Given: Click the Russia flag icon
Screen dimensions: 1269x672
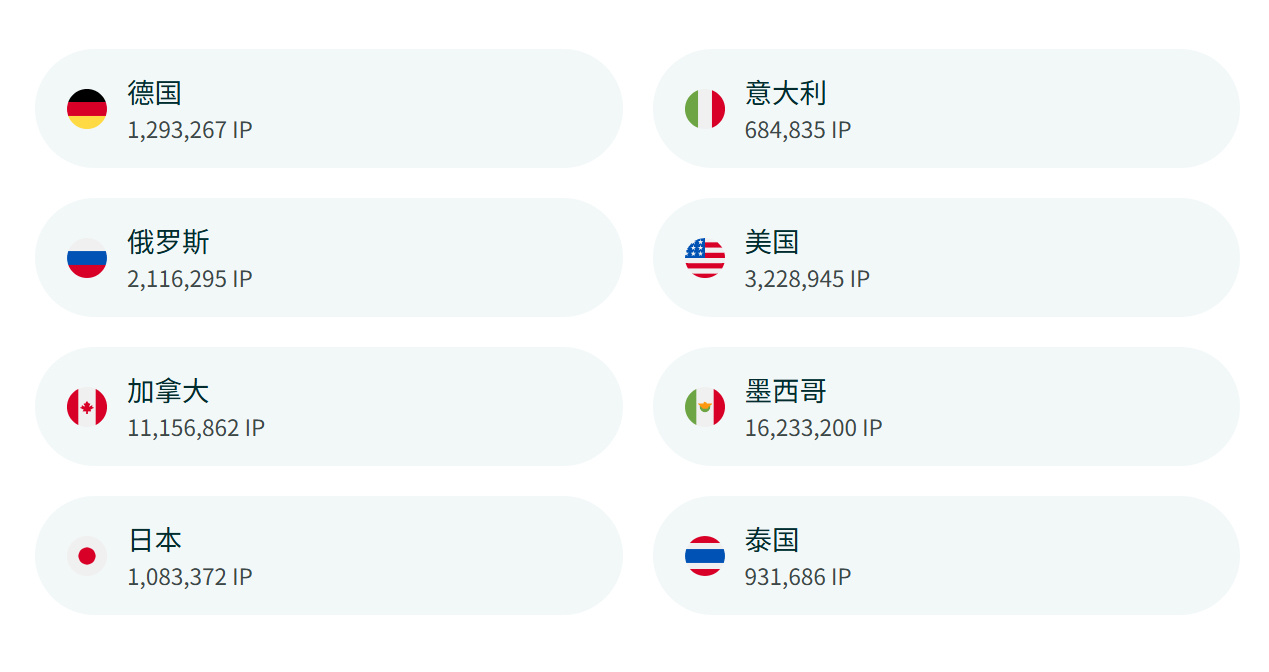Looking at the screenshot, I should click(88, 257).
